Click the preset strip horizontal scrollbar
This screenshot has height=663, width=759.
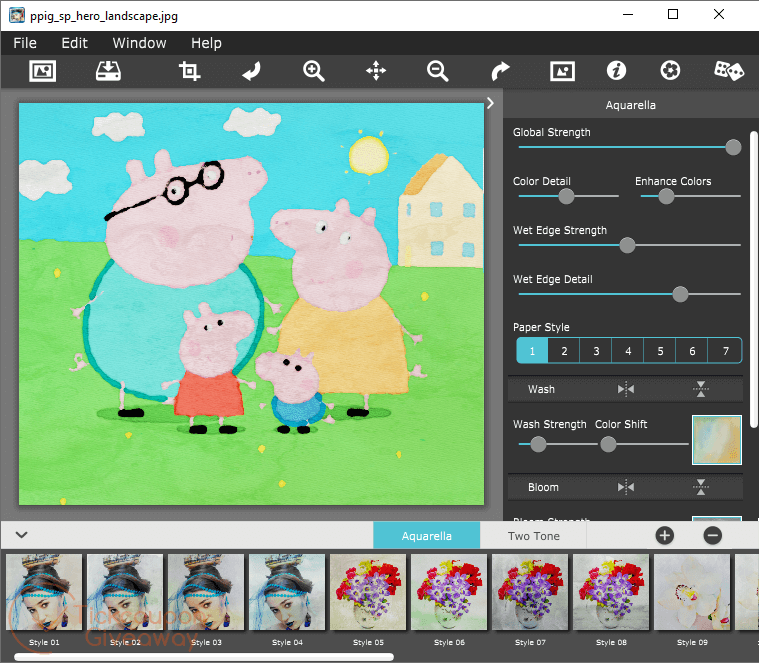(x=204, y=657)
